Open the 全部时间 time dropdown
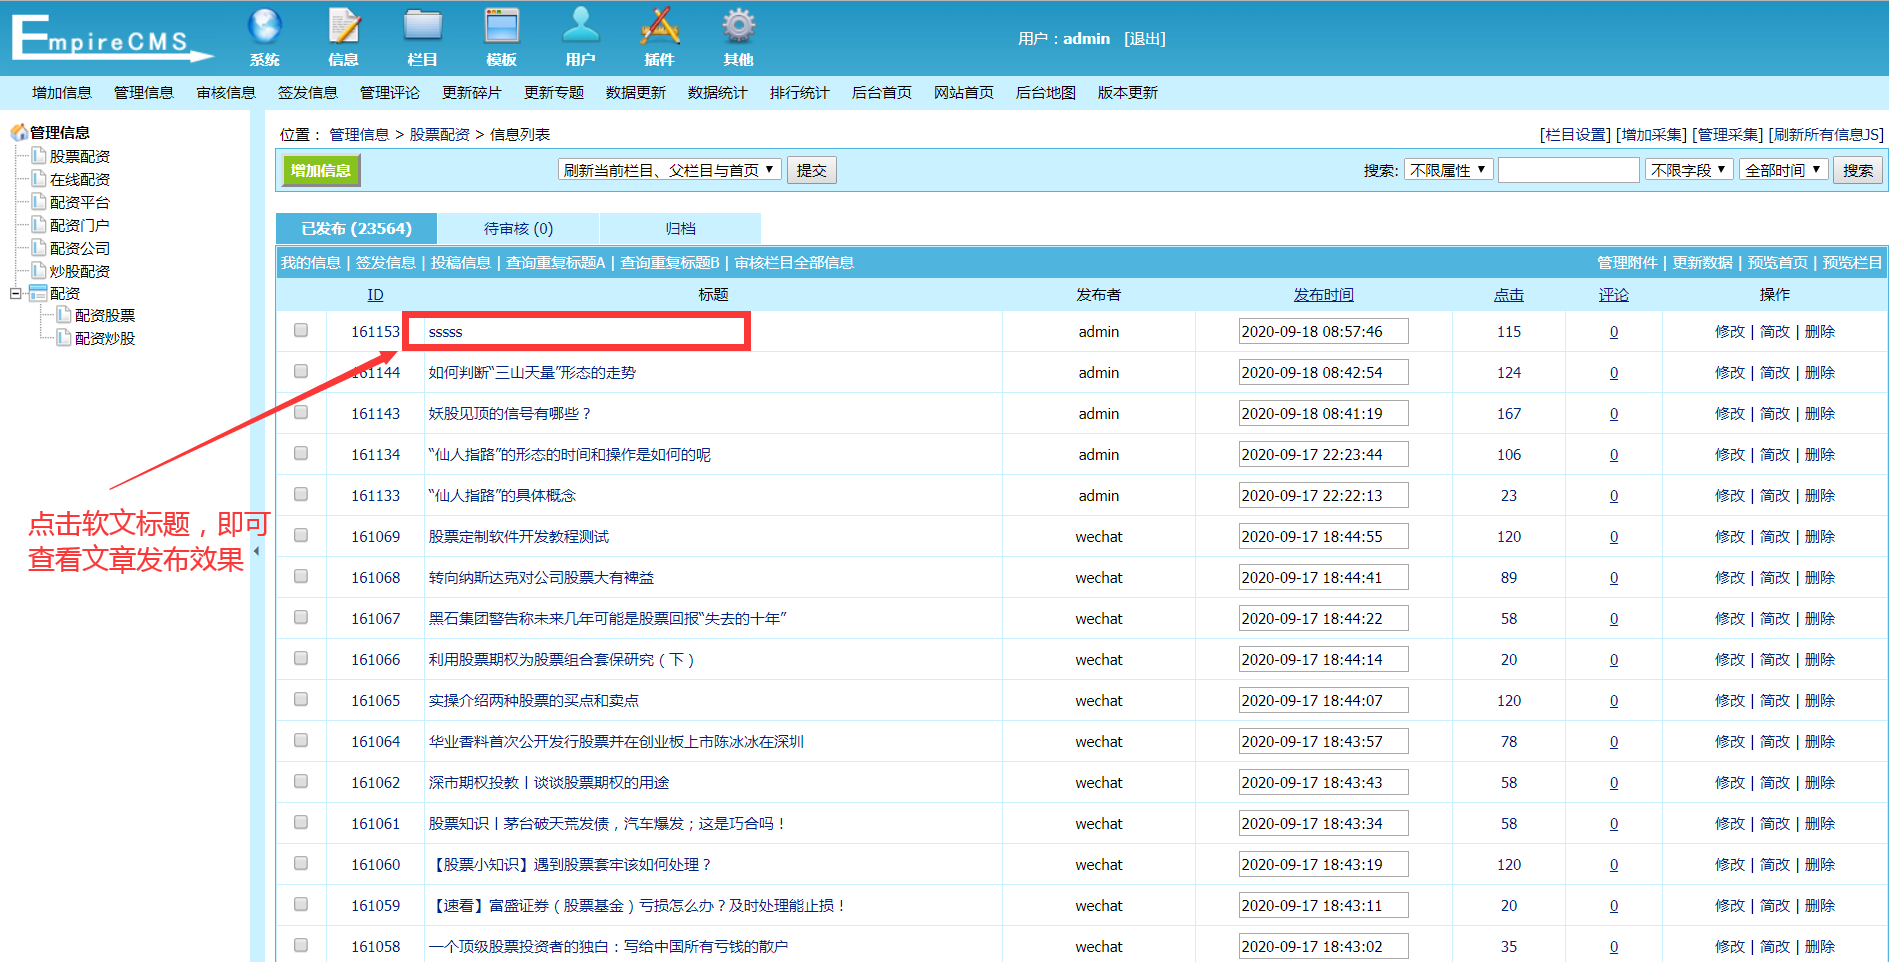 [1784, 170]
